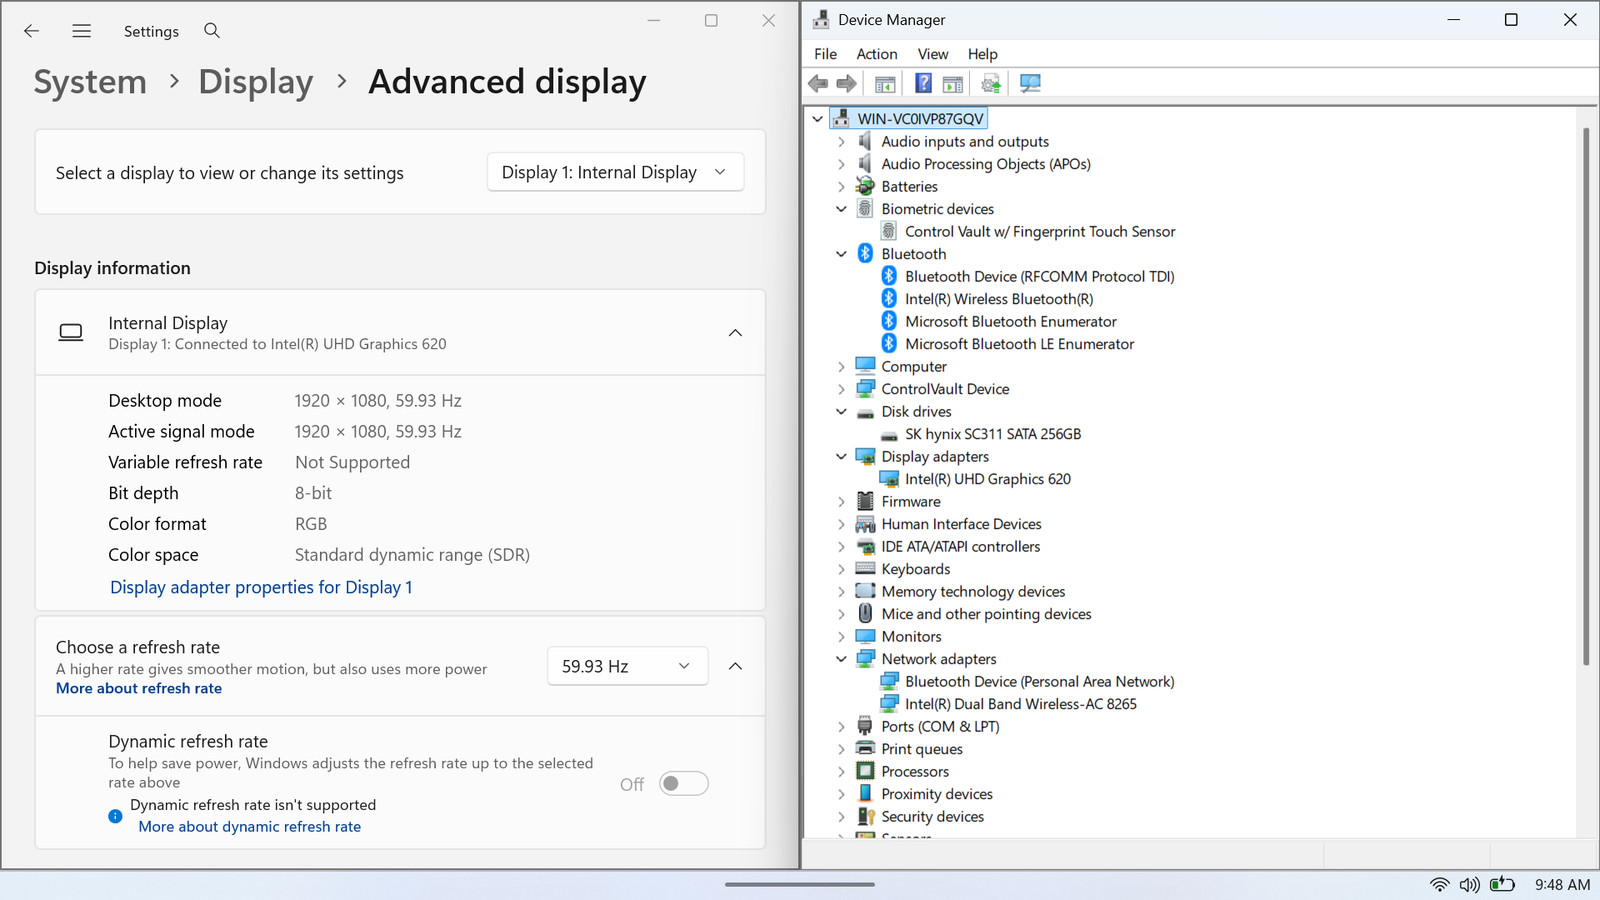Click Update device driver toolbar icon
Screen dimensions: 1600x900
pyautogui.click(x=991, y=84)
